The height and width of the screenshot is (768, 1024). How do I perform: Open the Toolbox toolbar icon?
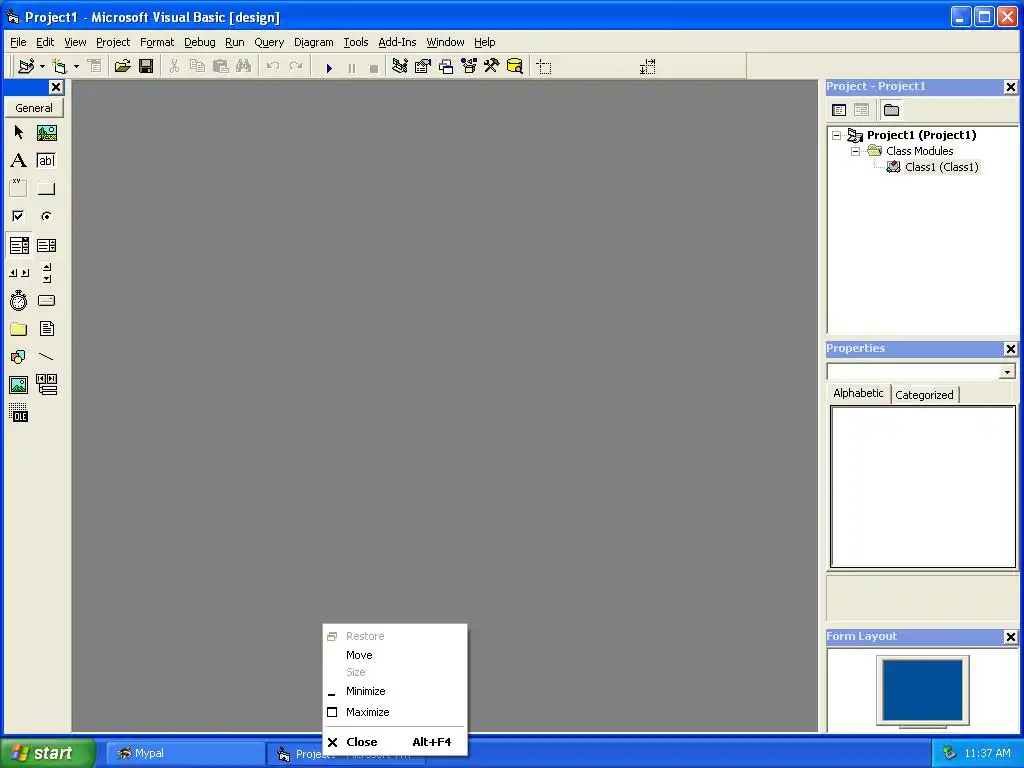click(492, 66)
